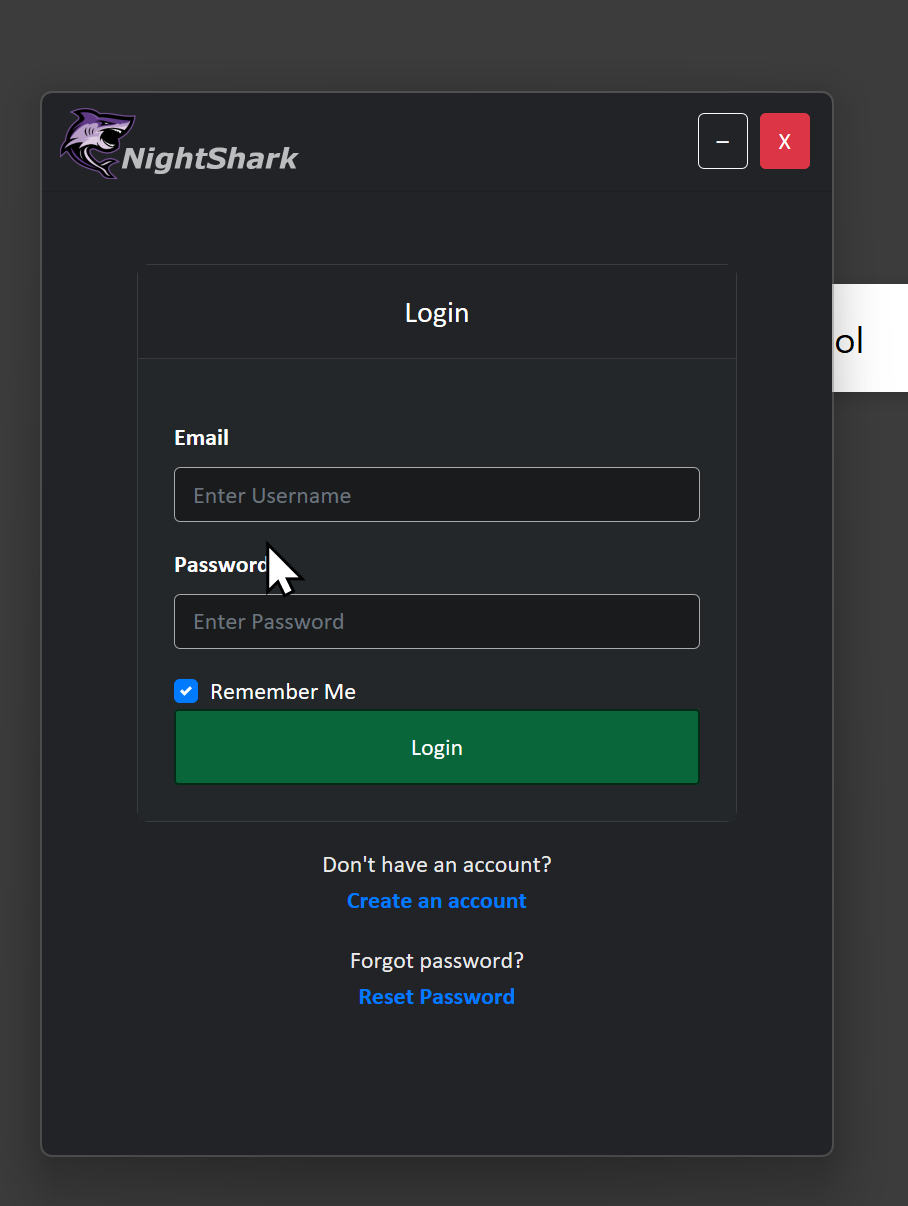
Task: Click the Login card header title
Action: point(437,313)
